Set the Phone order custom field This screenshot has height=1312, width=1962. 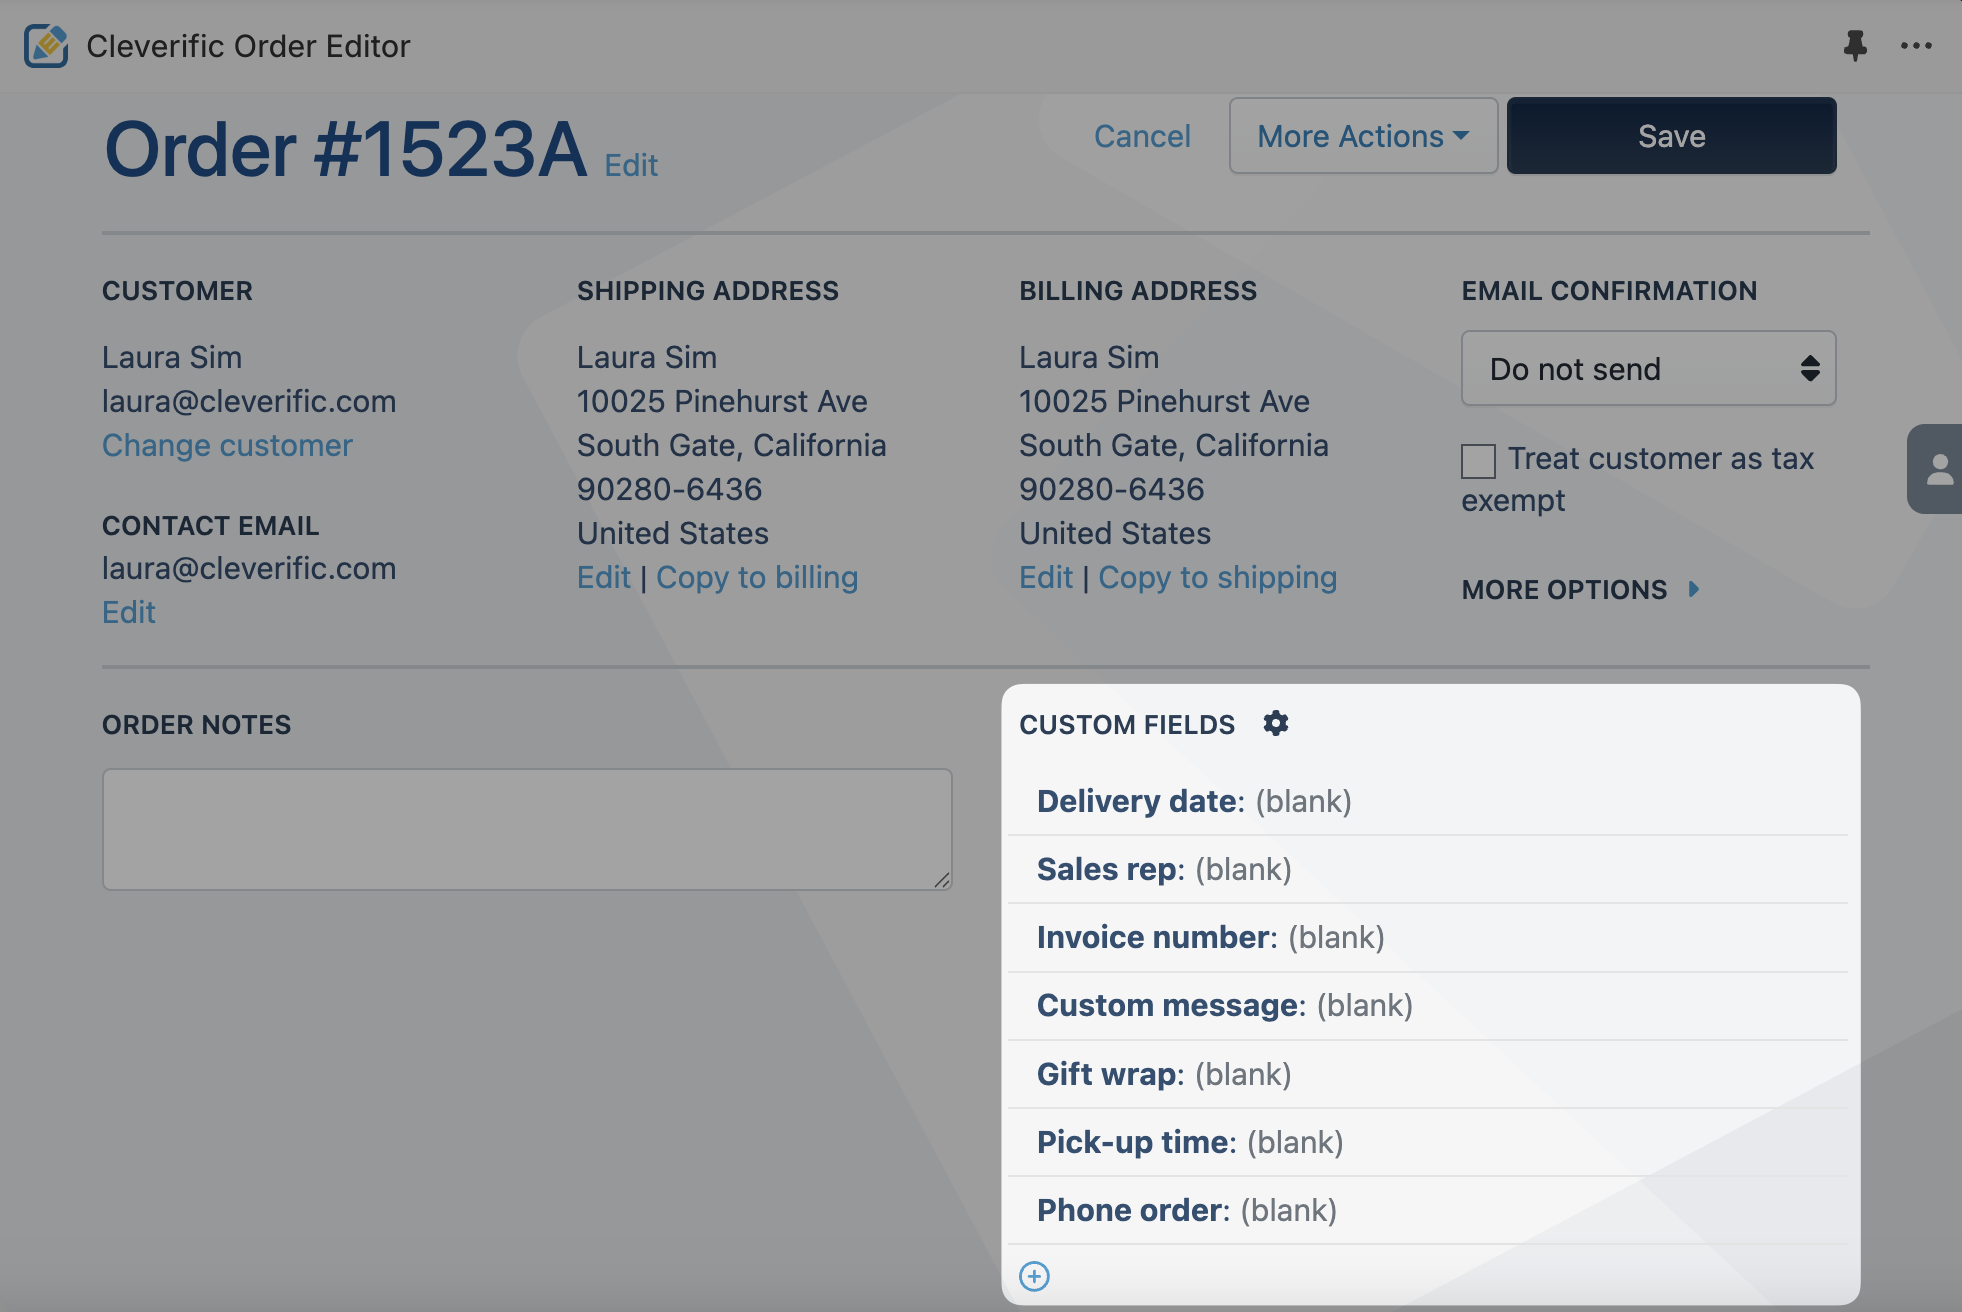[x=1427, y=1210]
